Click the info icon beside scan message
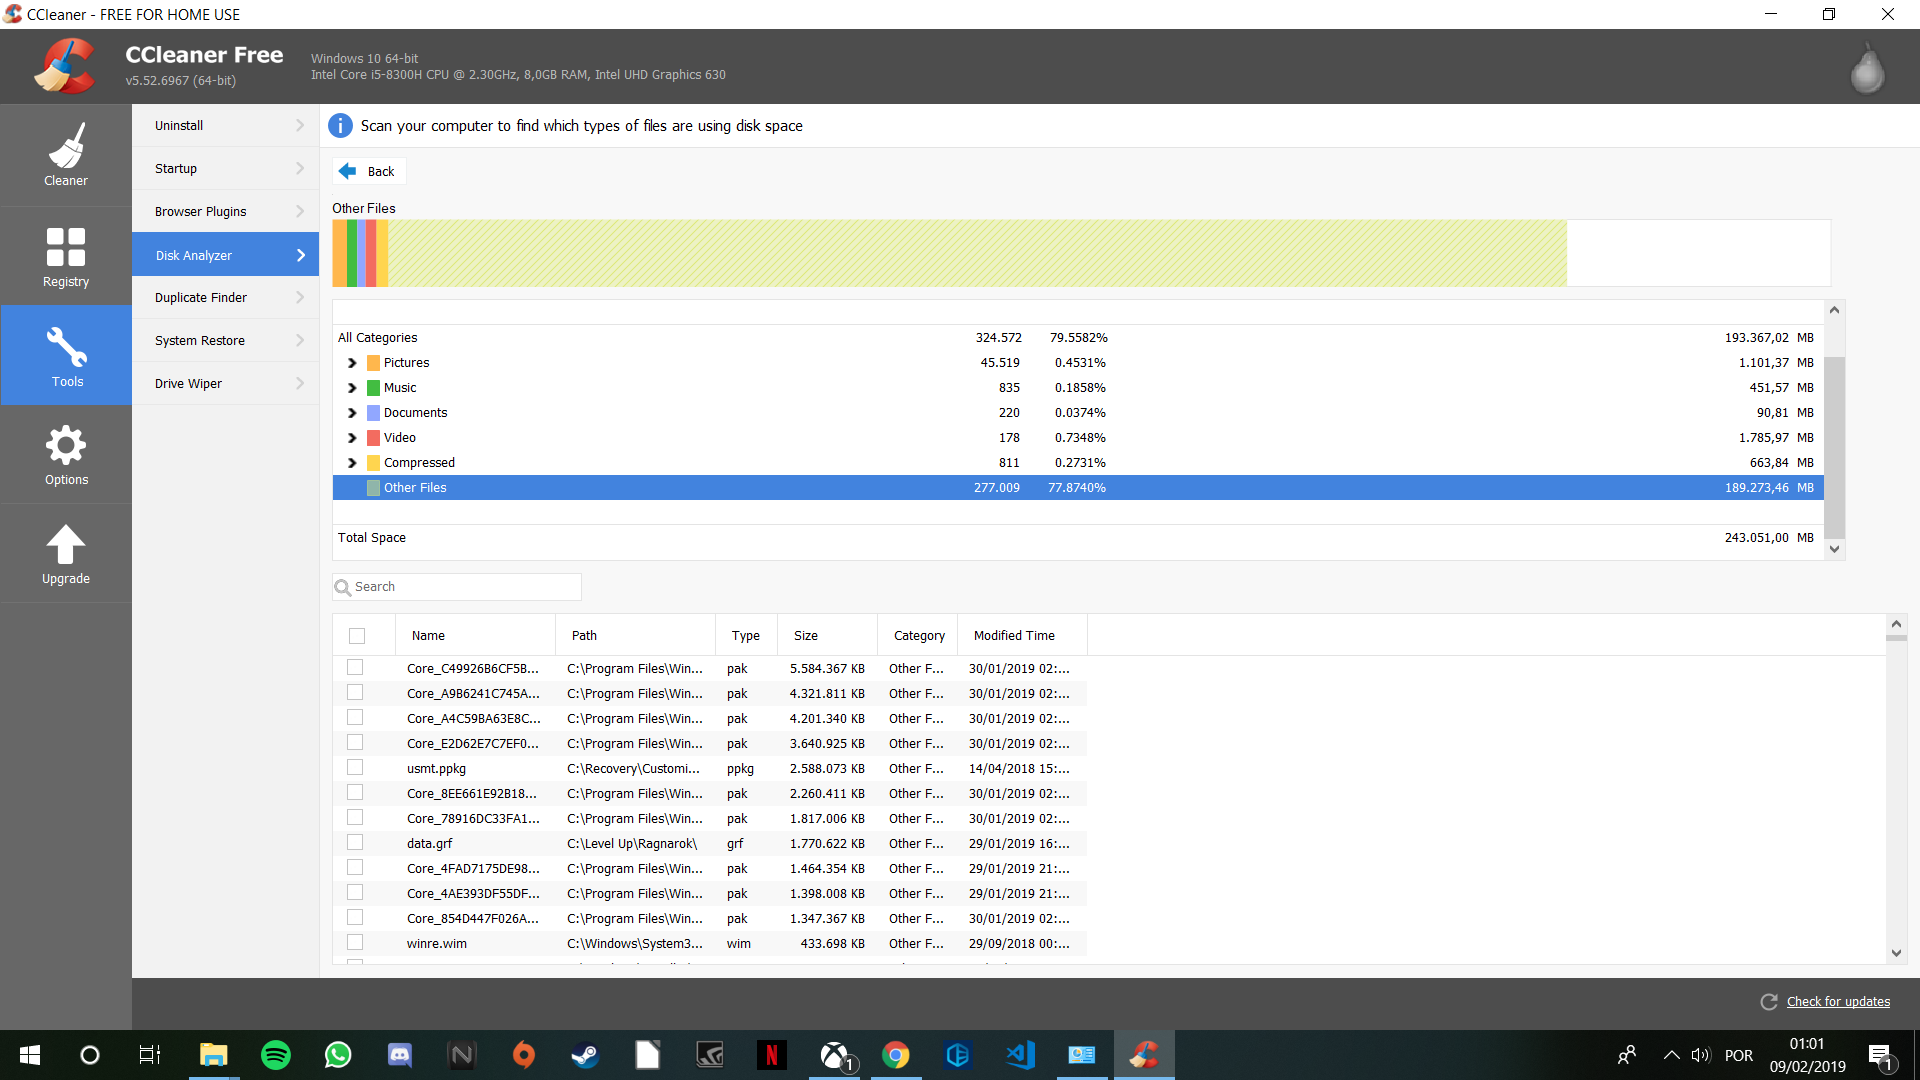1920x1080 pixels. click(340, 126)
